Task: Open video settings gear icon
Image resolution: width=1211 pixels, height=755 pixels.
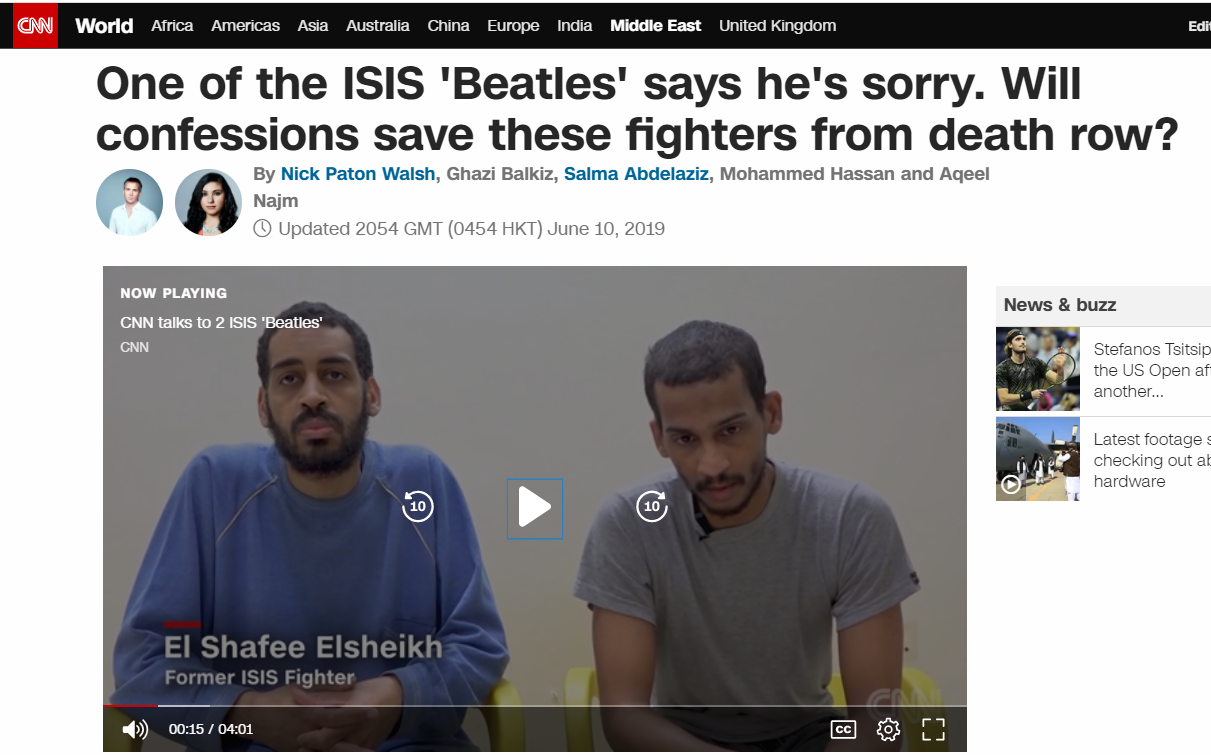Action: 888,729
